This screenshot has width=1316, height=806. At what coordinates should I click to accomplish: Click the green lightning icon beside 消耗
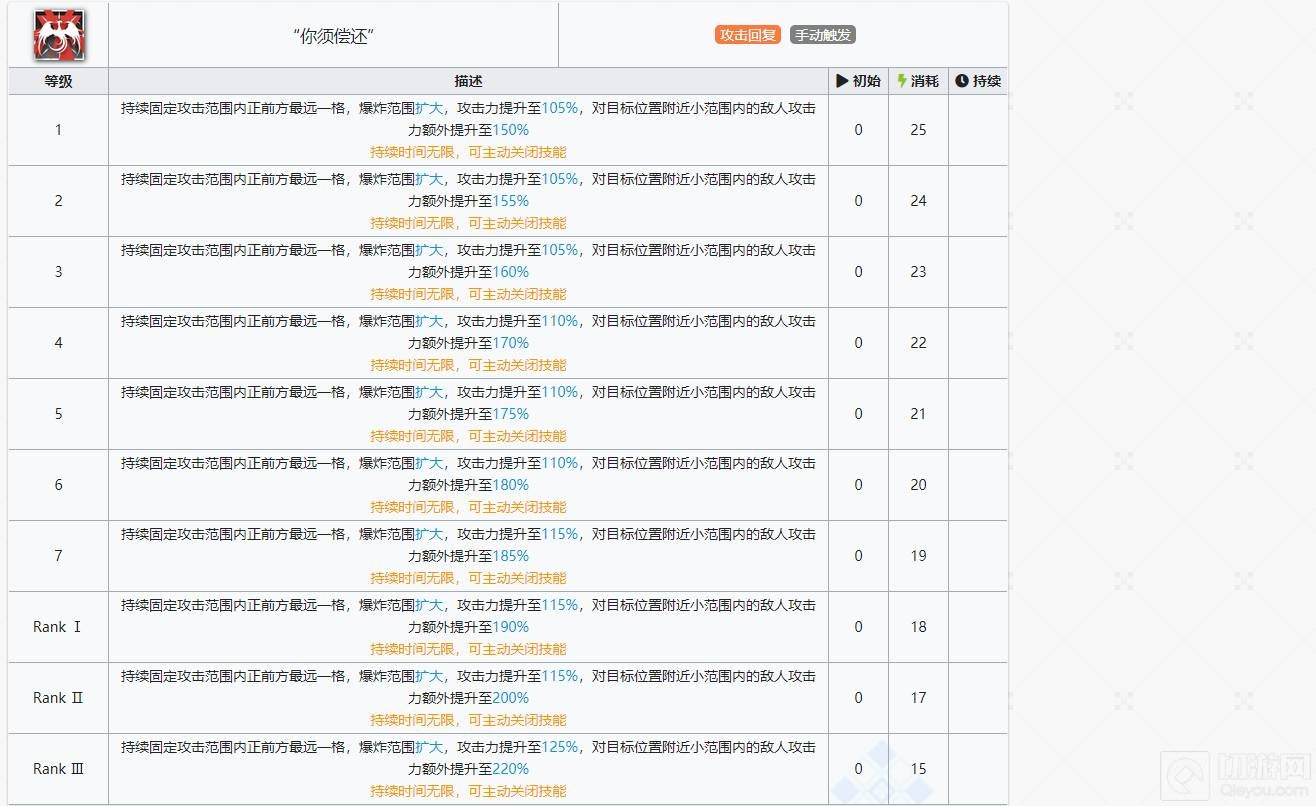(902, 81)
